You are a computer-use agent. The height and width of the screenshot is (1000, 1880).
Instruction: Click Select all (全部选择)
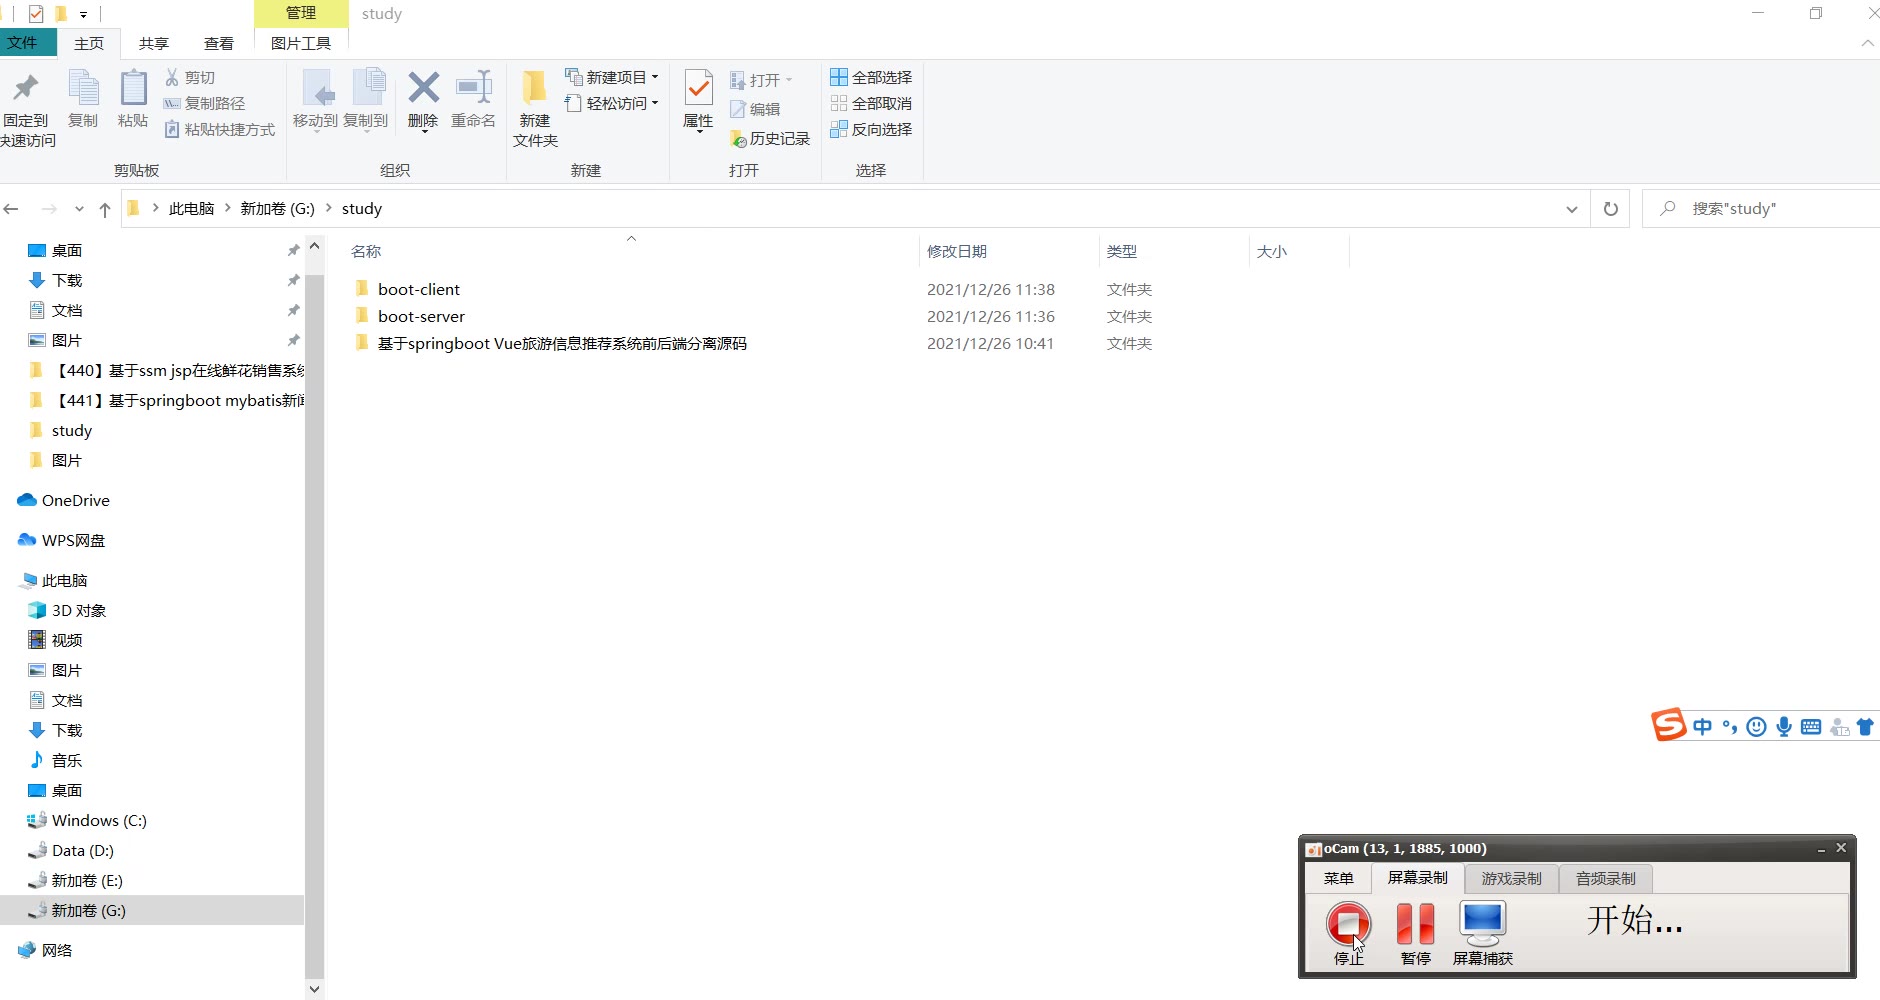click(x=871, y=77)
